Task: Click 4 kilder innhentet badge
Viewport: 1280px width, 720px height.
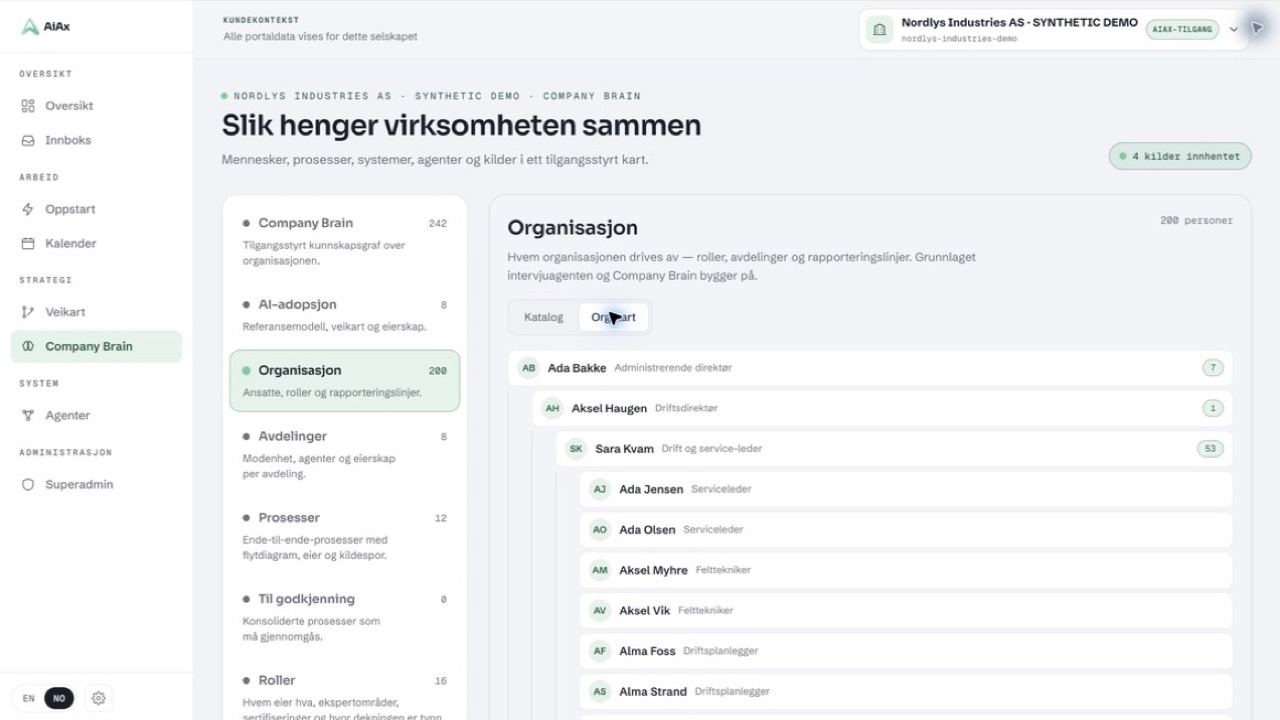Action: (x=1180, y=156)
